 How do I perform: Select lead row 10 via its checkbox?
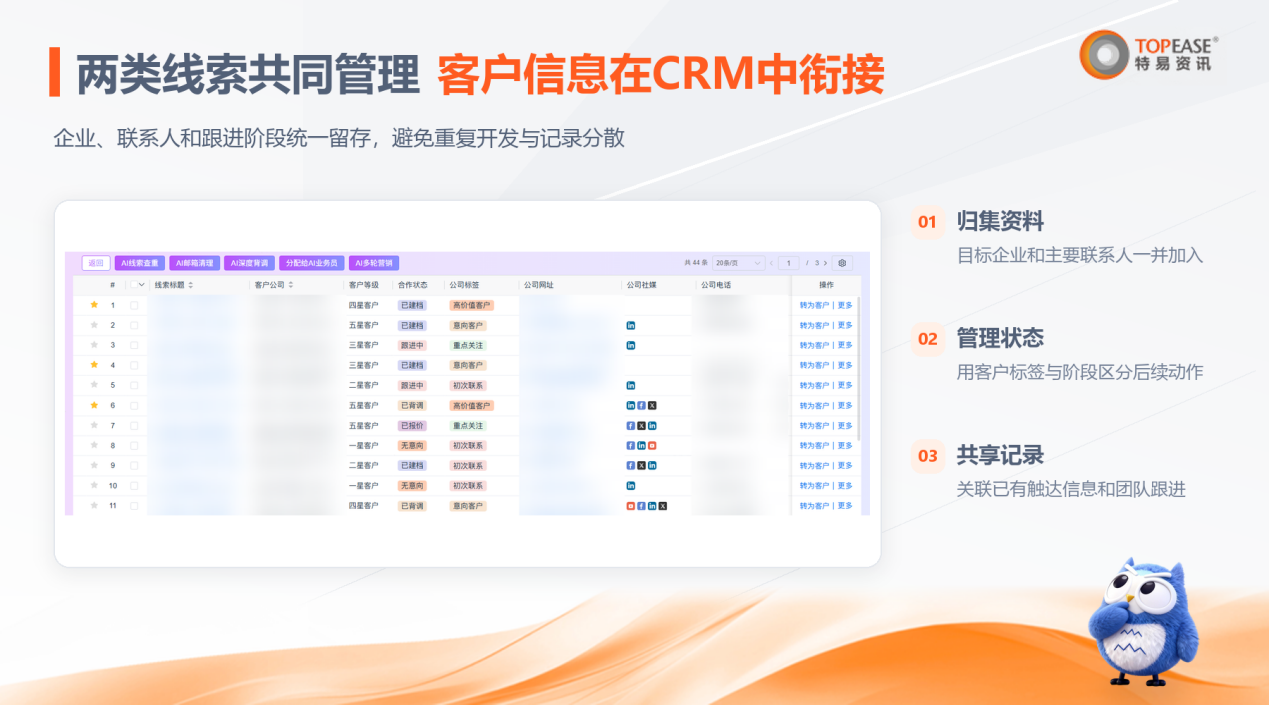134,485
